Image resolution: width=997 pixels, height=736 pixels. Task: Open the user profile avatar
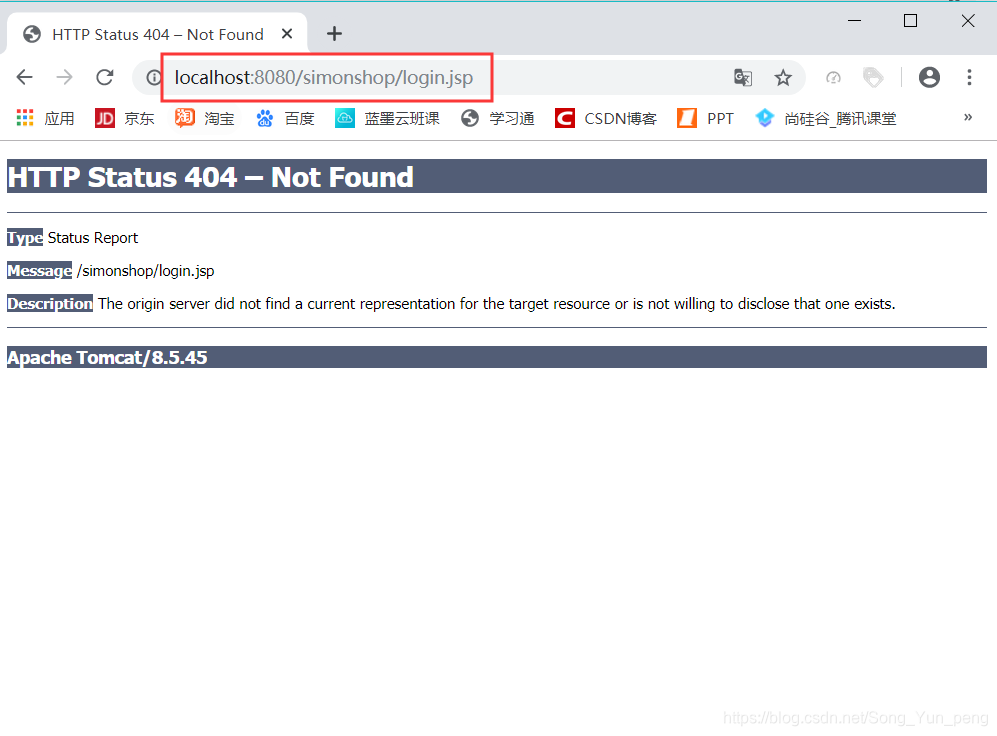pyautogui.click(x=929, y=78)
